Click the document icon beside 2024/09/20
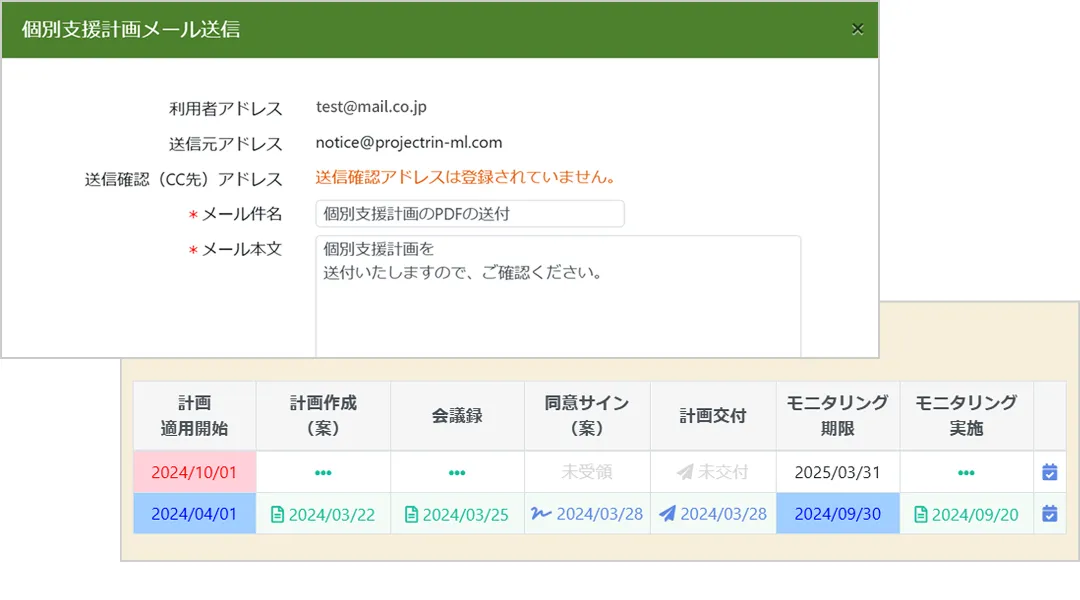 click(920, 515)
